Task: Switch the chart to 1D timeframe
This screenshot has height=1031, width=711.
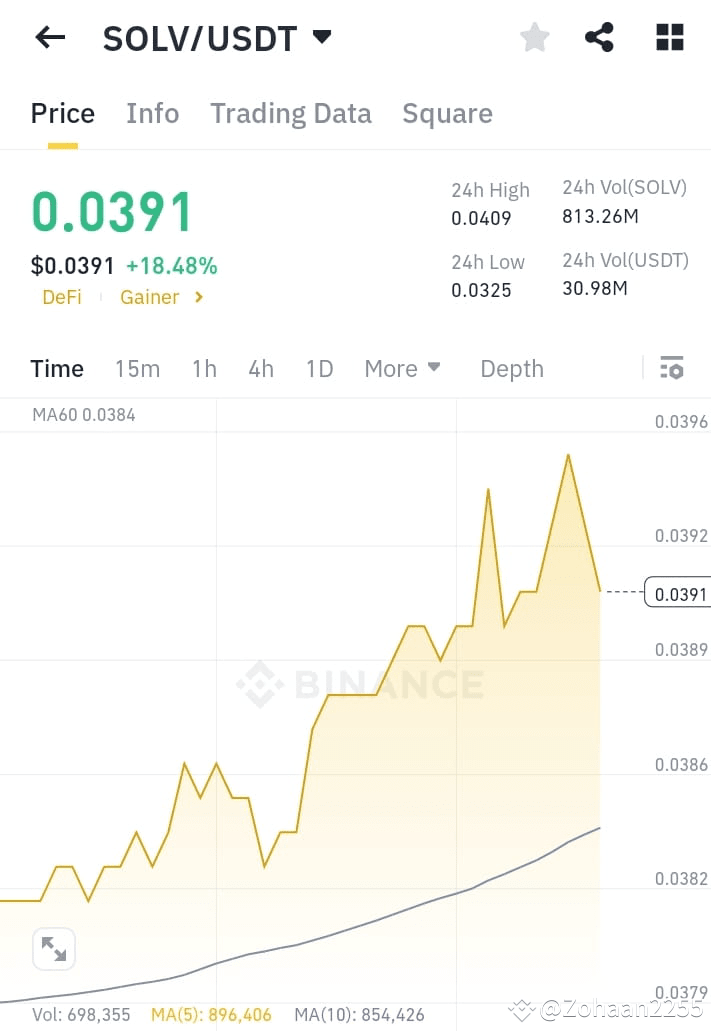Action: click(x=319, y=368)
